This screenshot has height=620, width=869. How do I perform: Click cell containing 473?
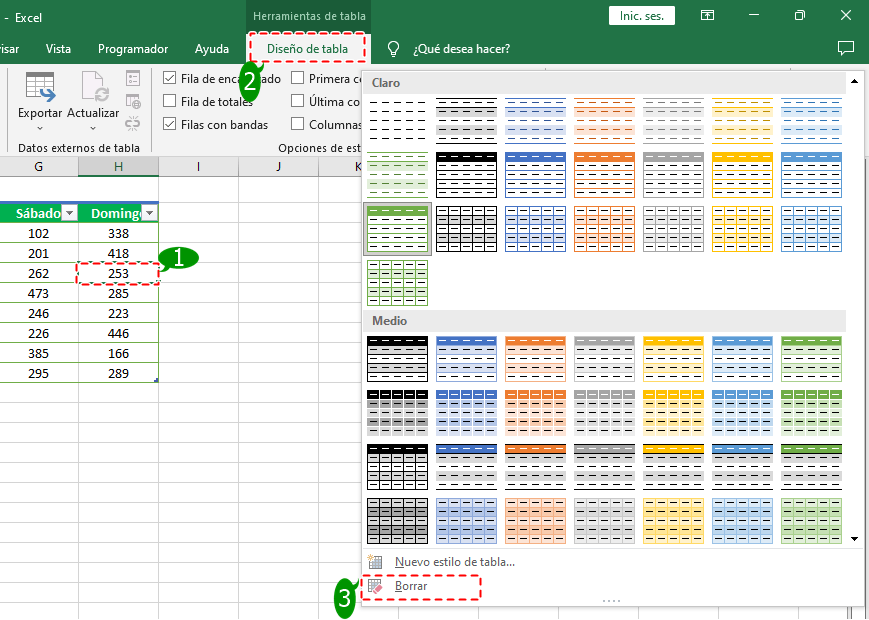(x=39, y=293)
